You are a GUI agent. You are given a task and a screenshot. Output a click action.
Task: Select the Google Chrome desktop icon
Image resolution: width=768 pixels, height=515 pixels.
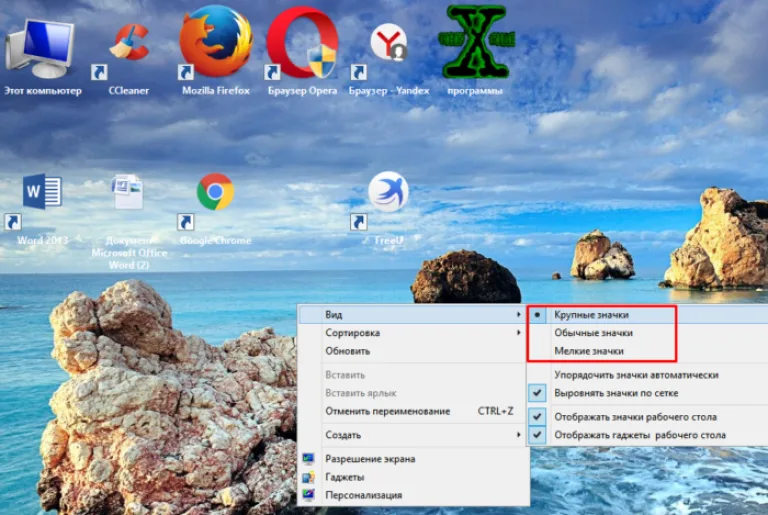pos(216,208)
